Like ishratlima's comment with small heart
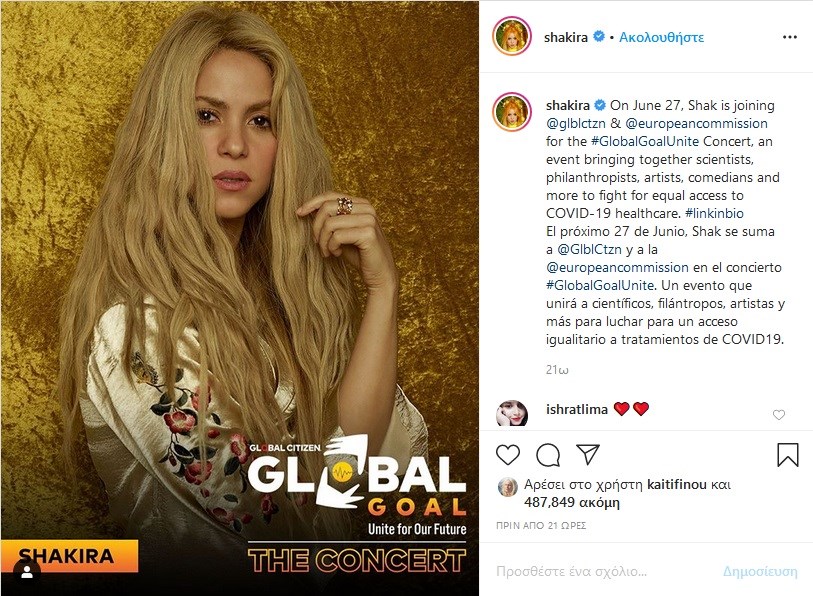813x596 pixels. pyautogui.click(x=779, y=414)
